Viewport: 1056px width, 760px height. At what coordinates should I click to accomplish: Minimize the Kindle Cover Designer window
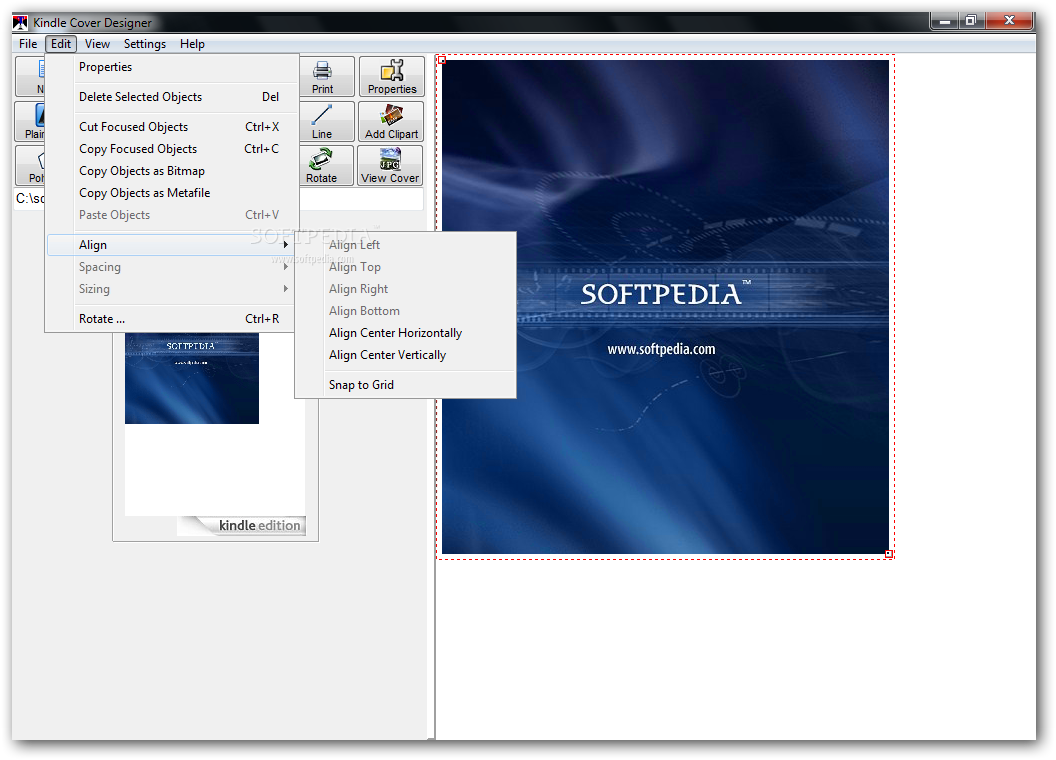click(946, 21)
